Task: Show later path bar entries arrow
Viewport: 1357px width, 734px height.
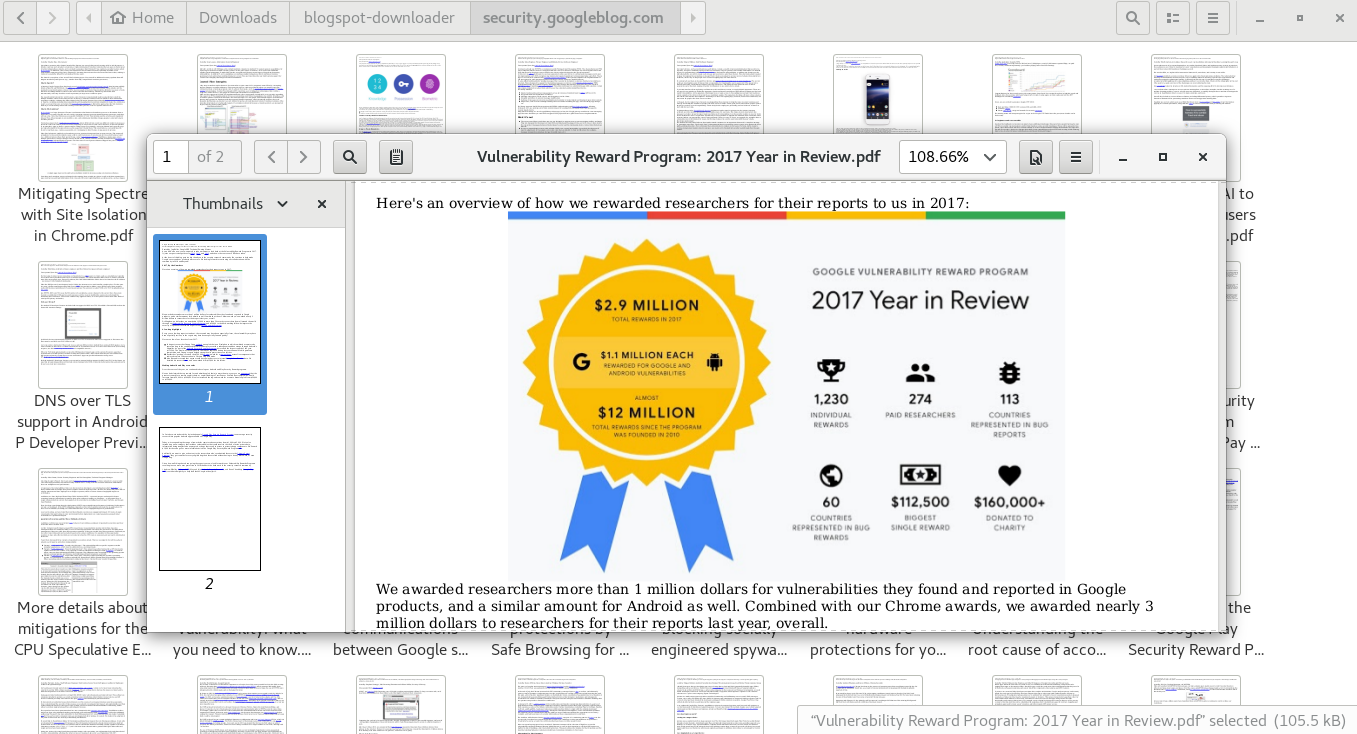Action: (x=692, y=18)
